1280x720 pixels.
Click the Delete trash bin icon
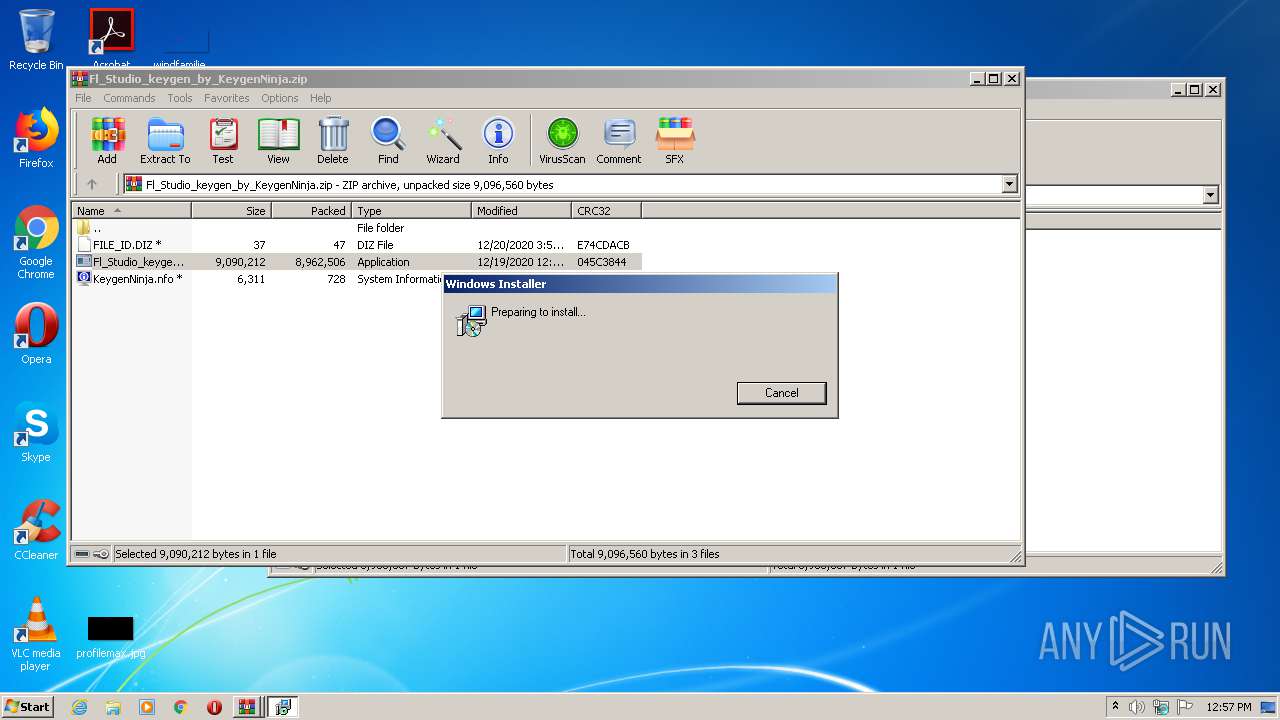point(333,140)
